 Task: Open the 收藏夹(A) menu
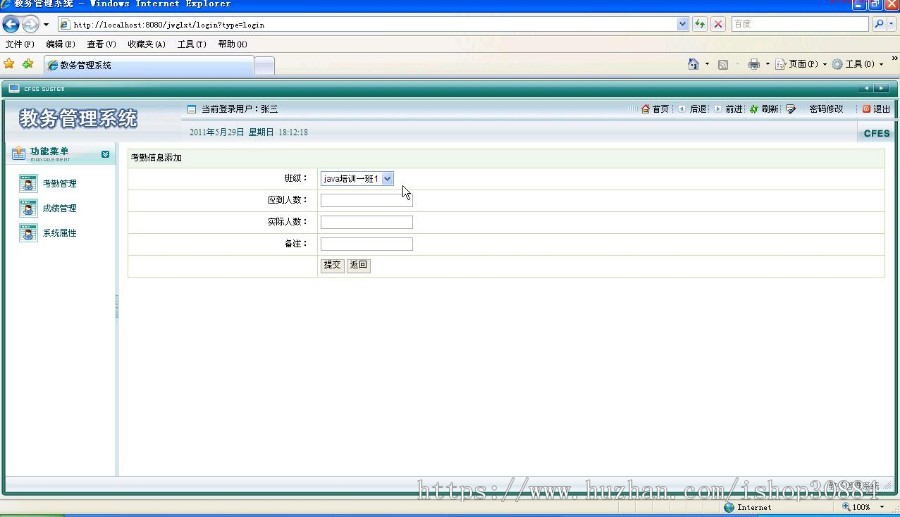click(x=146, y=44)
